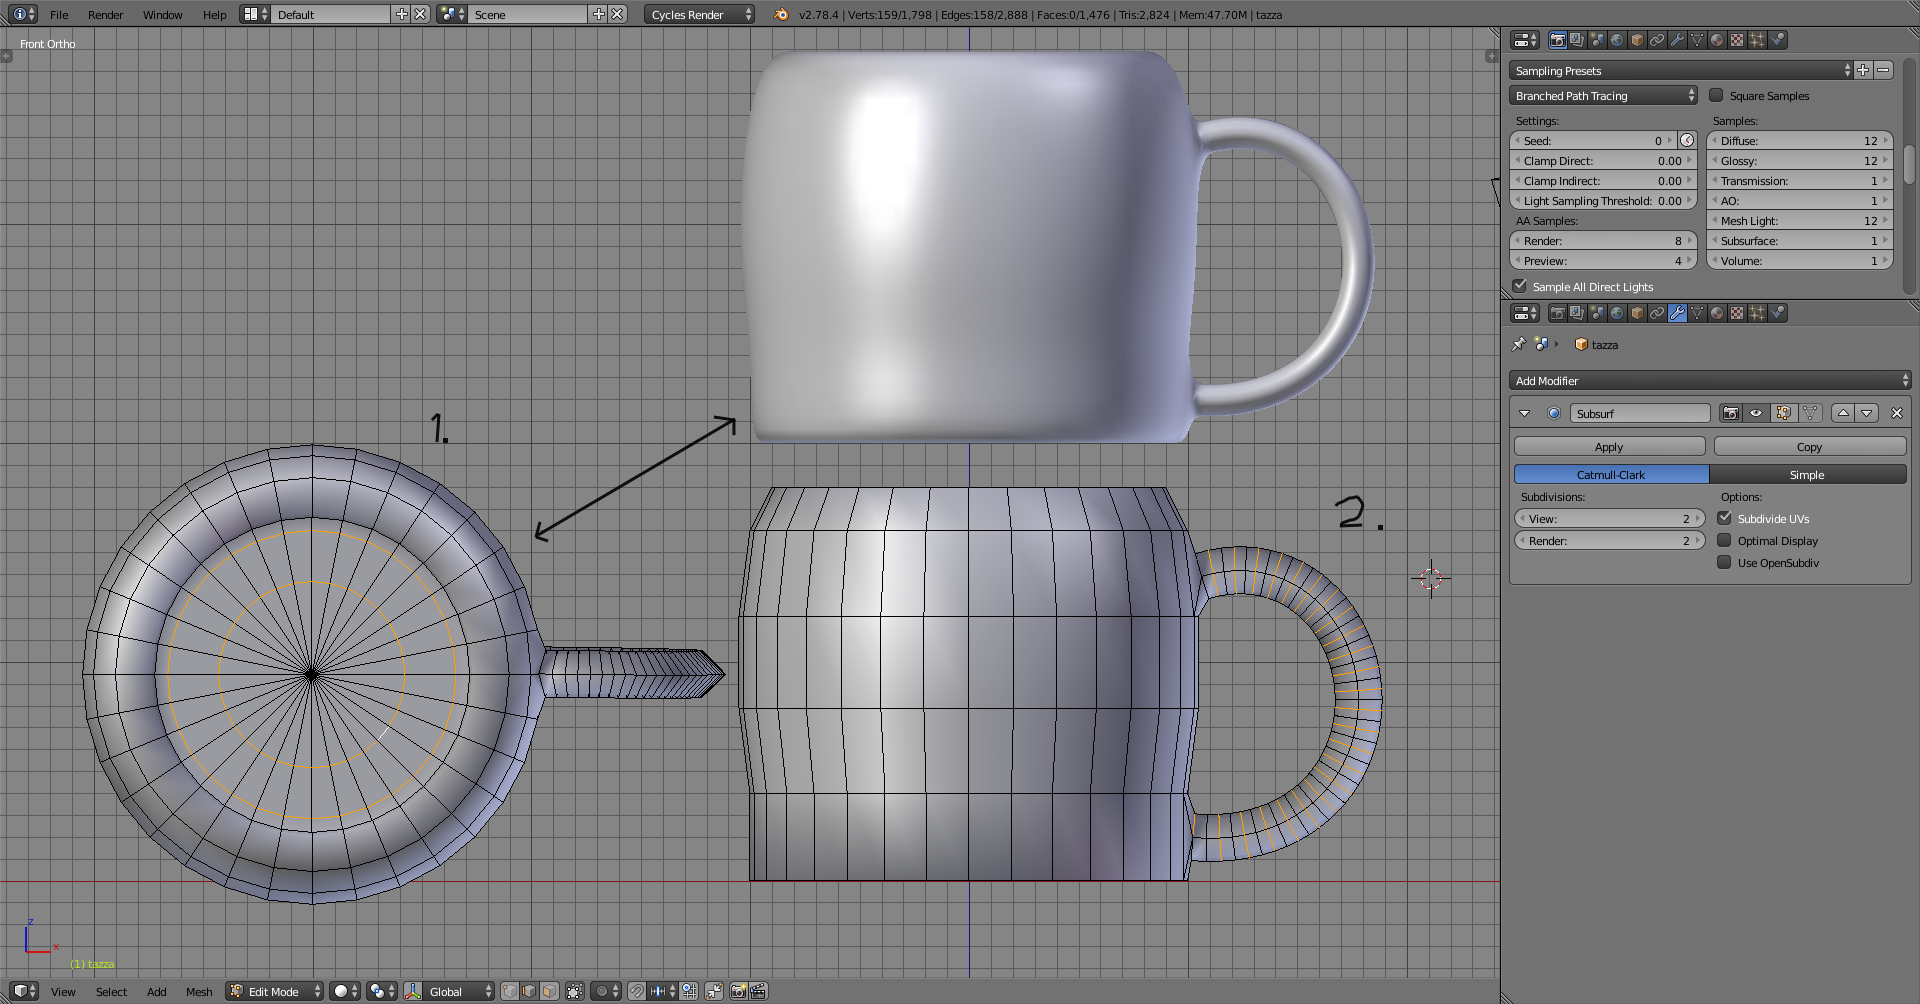Pin the modifier properties context
This screenshot has width=1920, height=1004.
click(x=1519, y=344)
